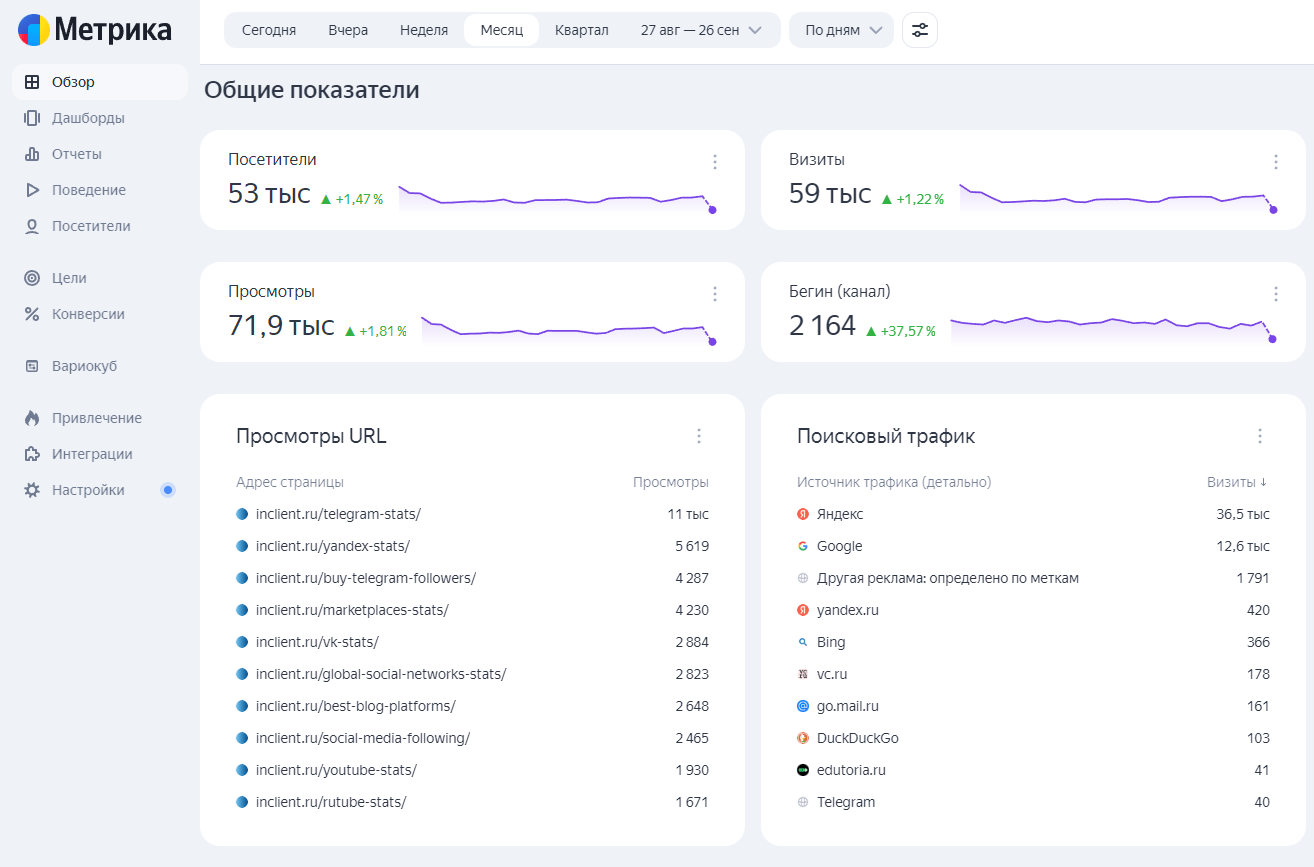Sort by the Визиты column header
The image size is (1314, 867).
pyautogui.click(x=1236, y=482)
